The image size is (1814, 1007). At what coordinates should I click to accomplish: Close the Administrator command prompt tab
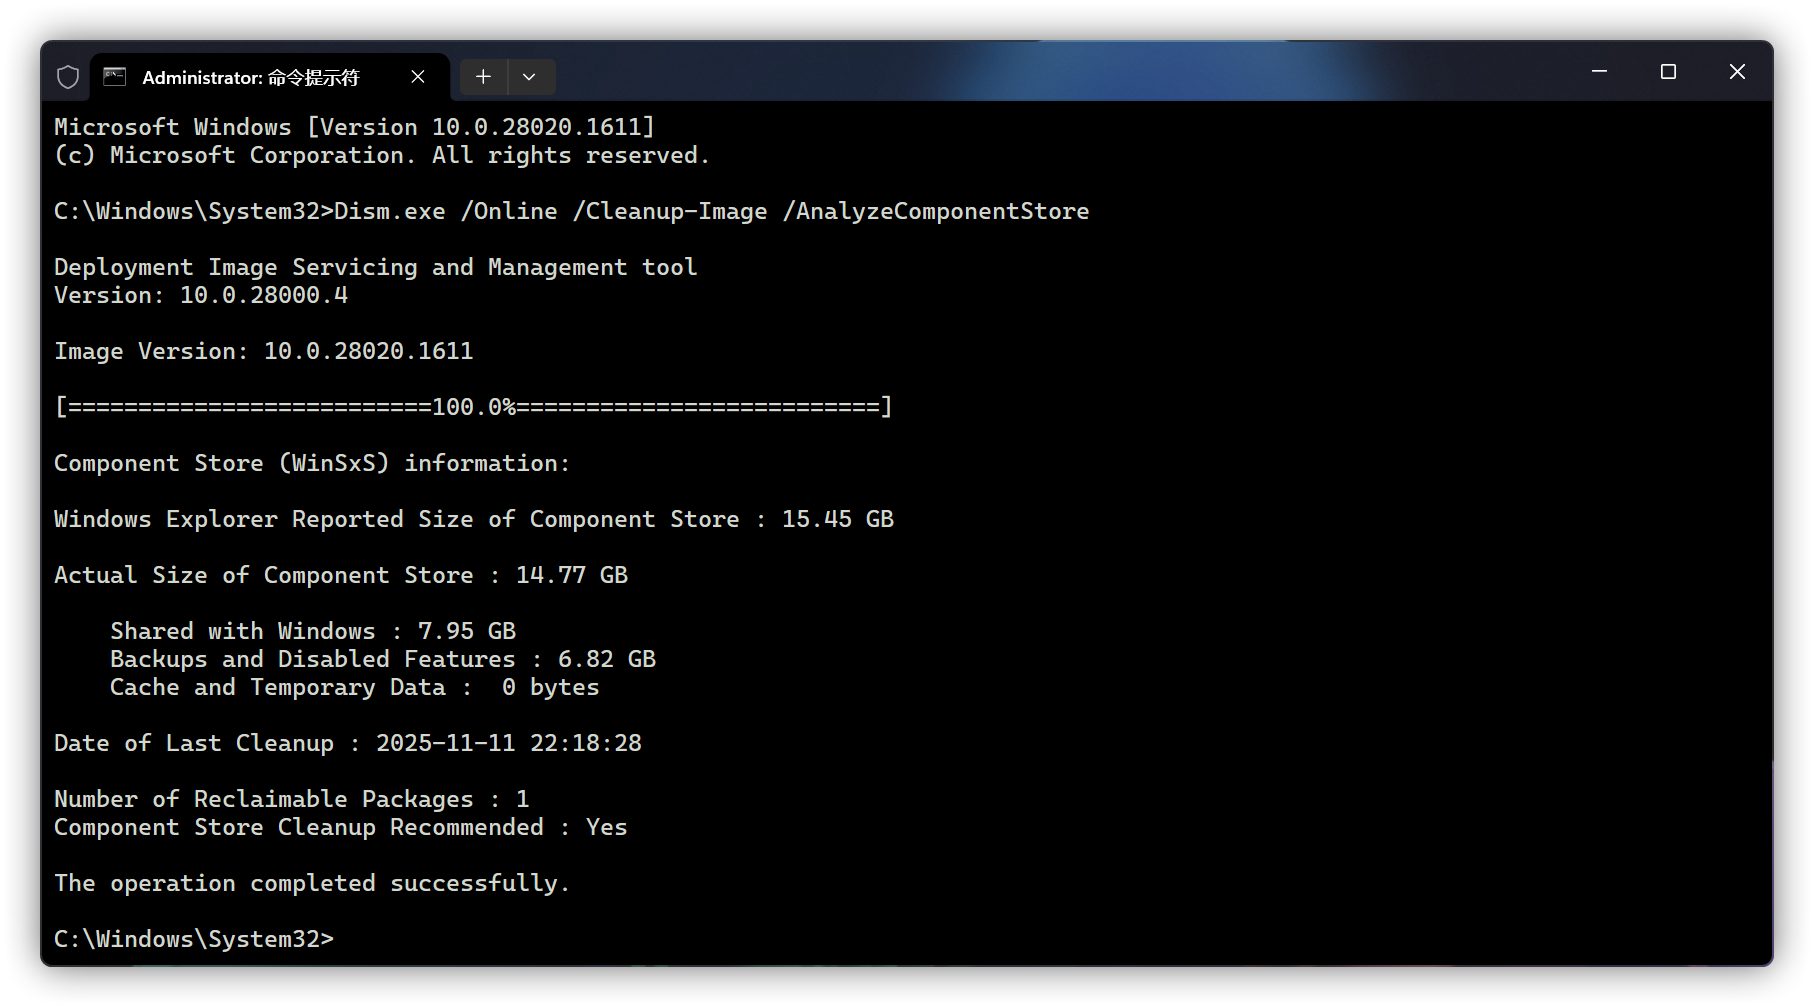pyautogui.click(x=418, y=77)
